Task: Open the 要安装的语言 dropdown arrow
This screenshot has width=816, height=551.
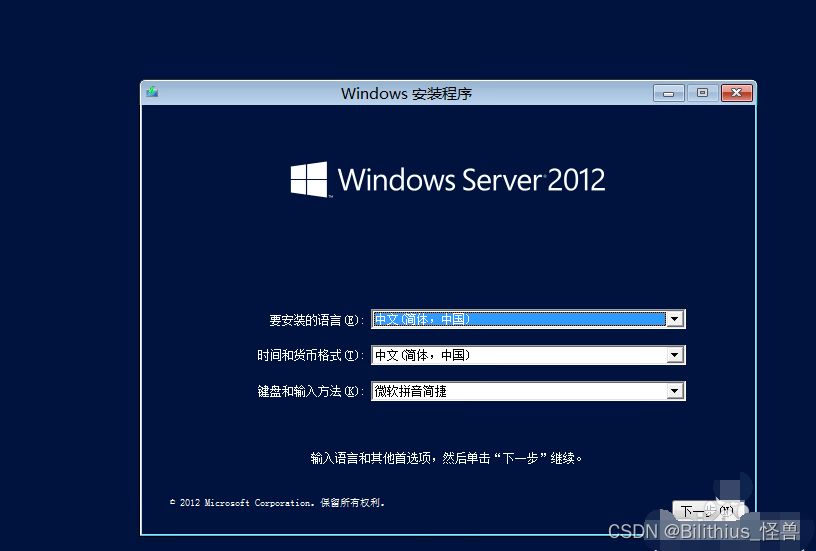Action: pyautogui.click(x=675, y=319)
